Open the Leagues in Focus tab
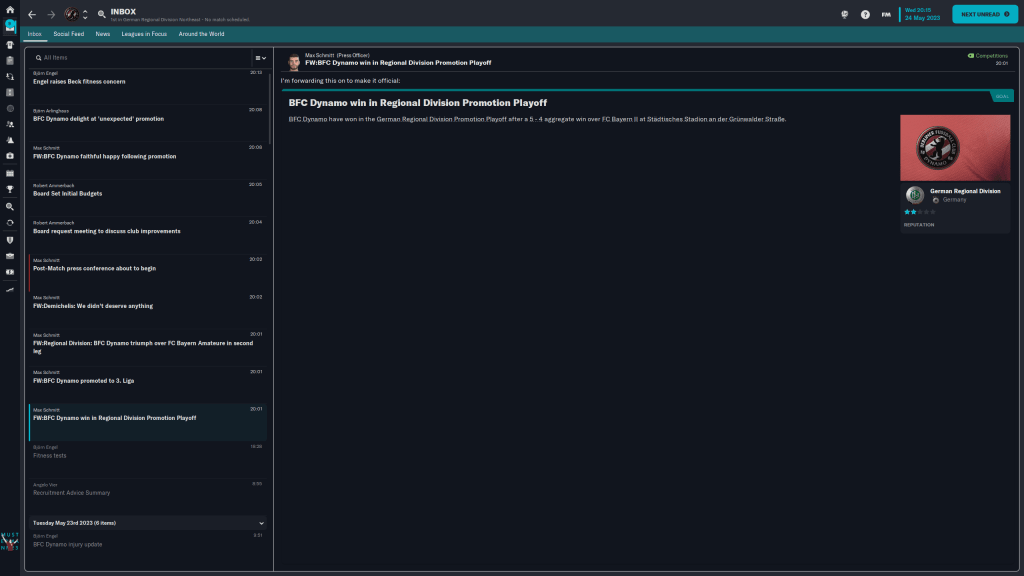 coord(144,34)
